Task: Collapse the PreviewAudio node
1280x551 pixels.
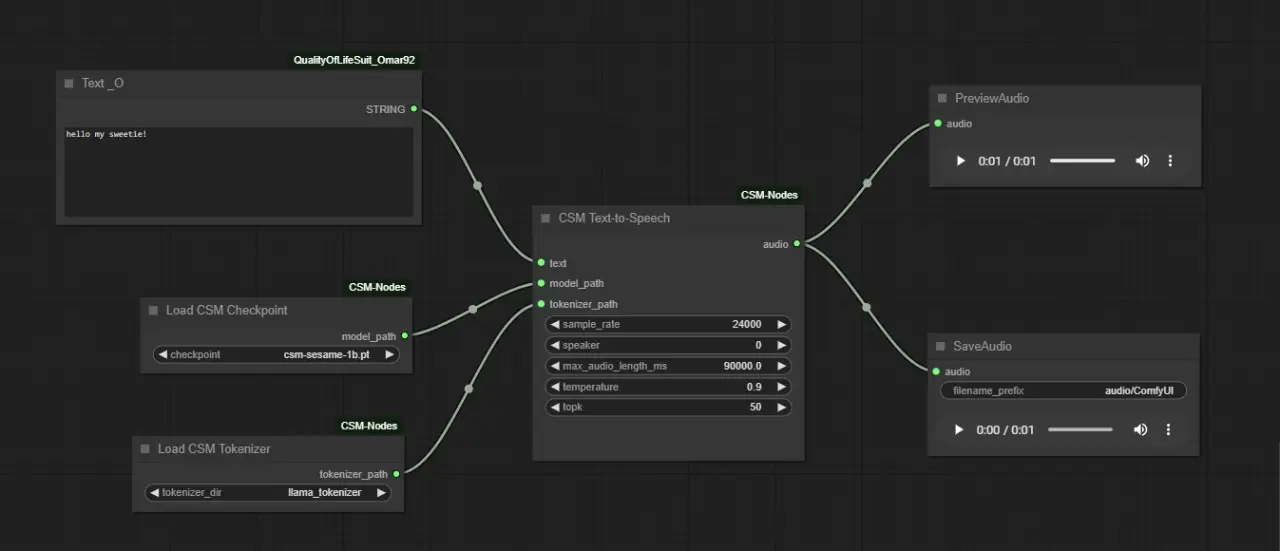Action: (x=942, y=99)
